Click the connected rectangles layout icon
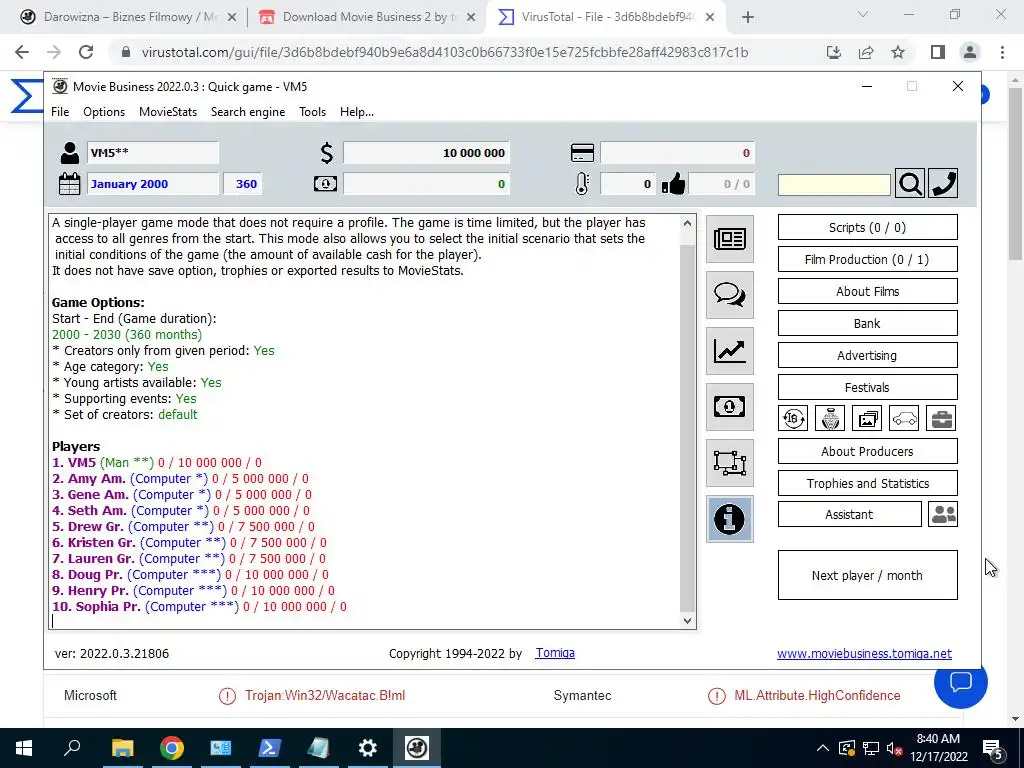The width and height of the screenshot is (1024, 768). pyautogui.click(x=729, y=463)
